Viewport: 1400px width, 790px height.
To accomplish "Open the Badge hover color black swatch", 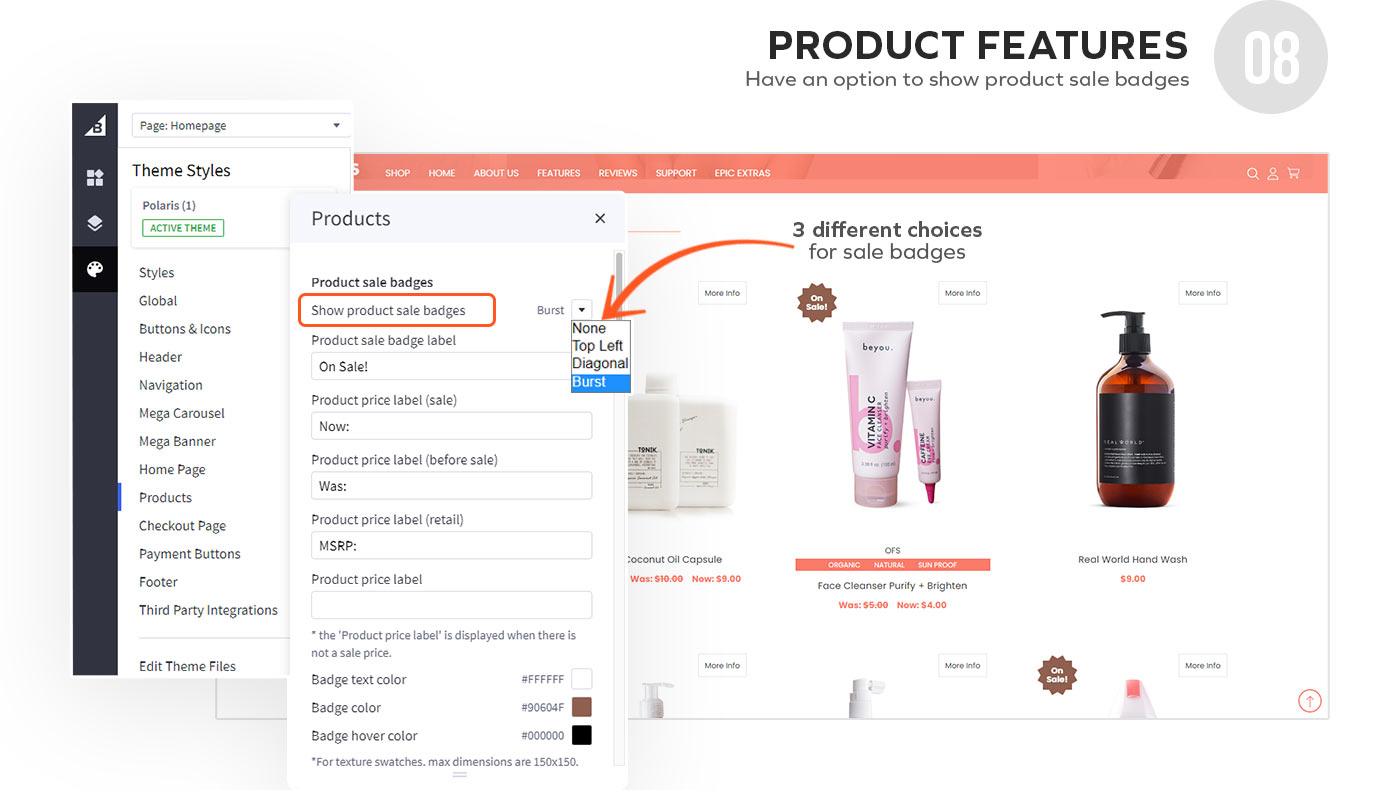I will click(582, 736).
